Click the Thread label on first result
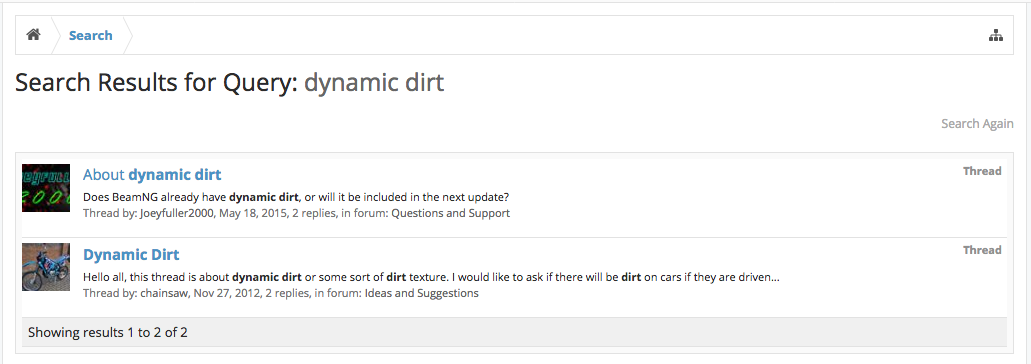Image resolution: width=1031 pixels, height=364 pixels. [x=982, y=171]
